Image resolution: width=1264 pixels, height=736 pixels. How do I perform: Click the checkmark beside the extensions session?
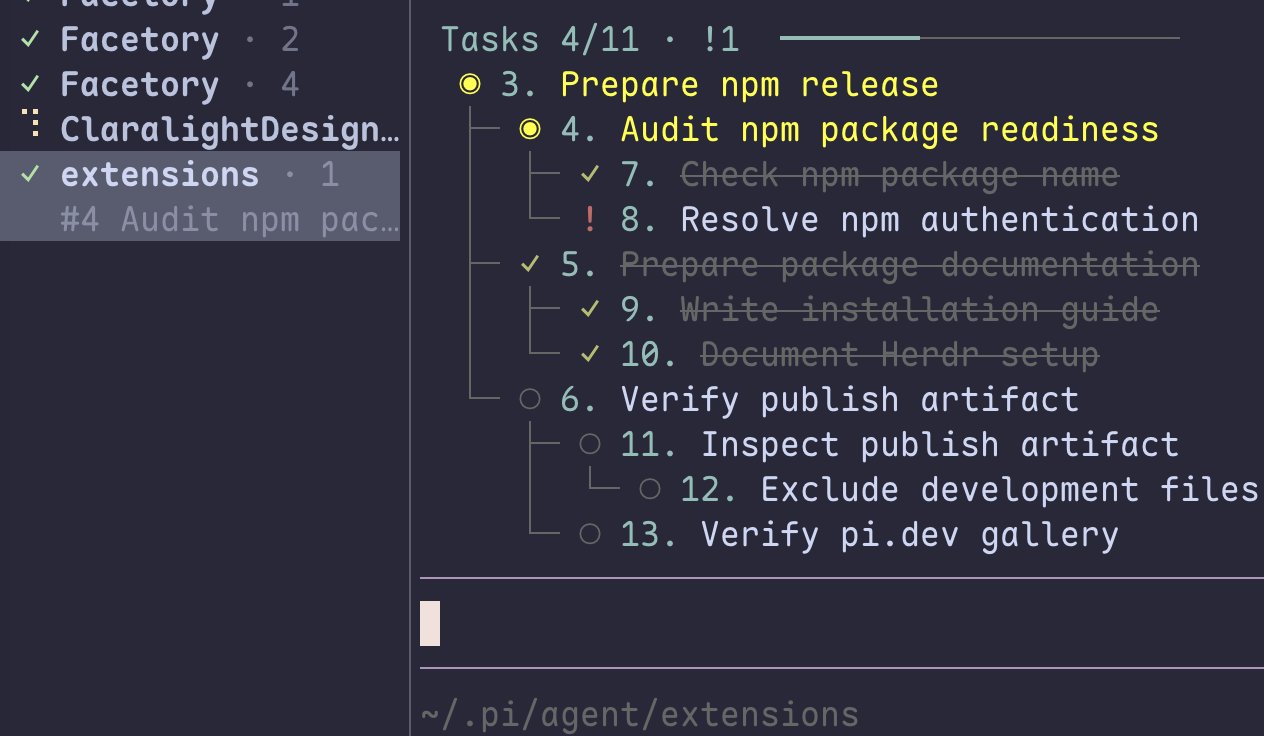pyautogui.click(x=30, y=174)
